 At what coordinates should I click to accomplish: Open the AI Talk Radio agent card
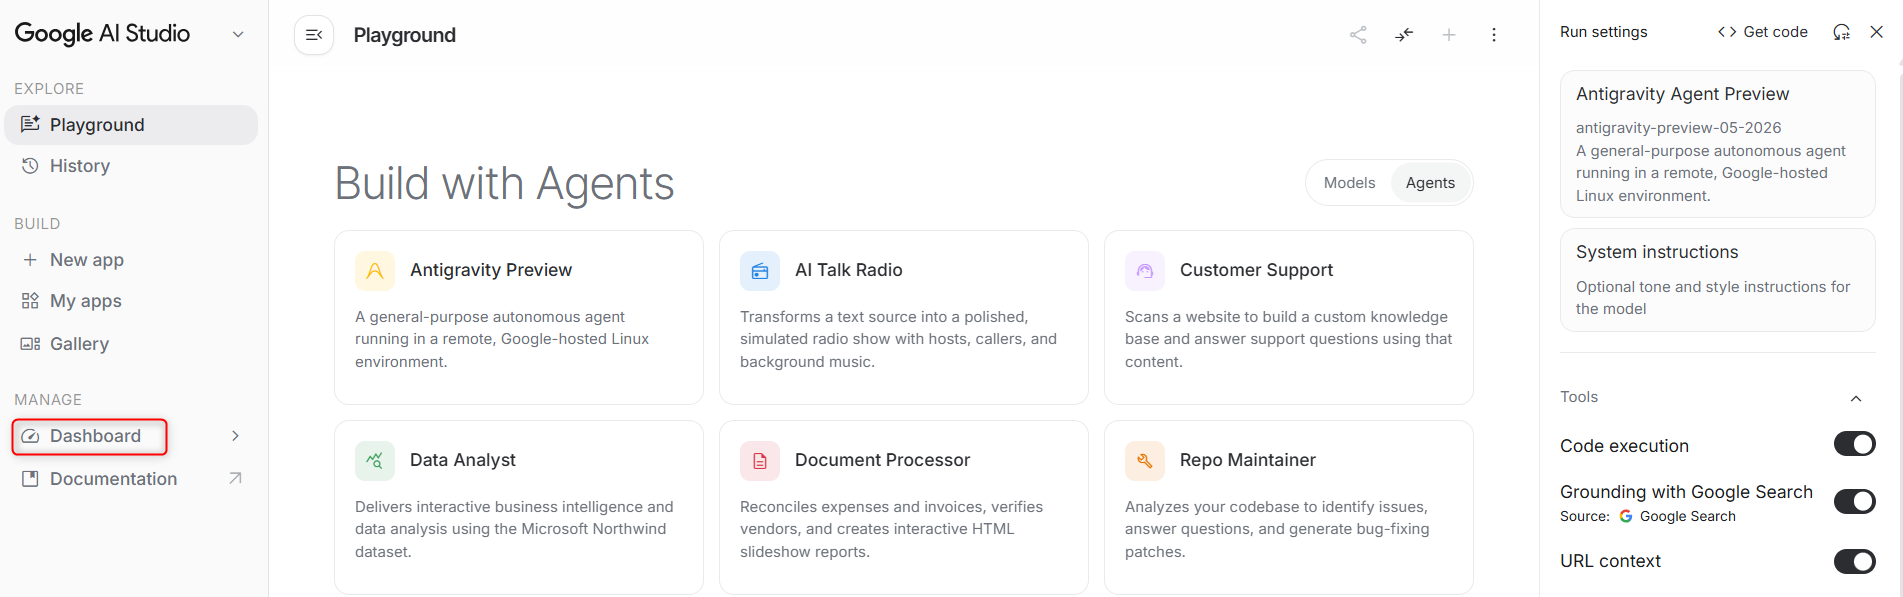coord(904,317)
